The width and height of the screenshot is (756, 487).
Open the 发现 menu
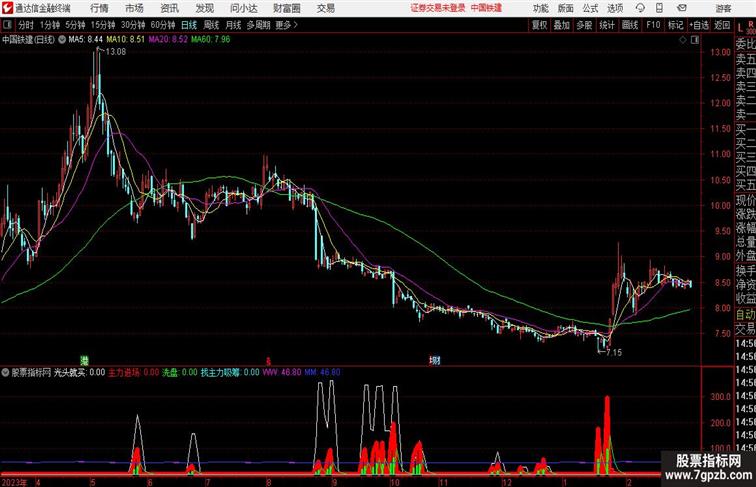[204, 8]
